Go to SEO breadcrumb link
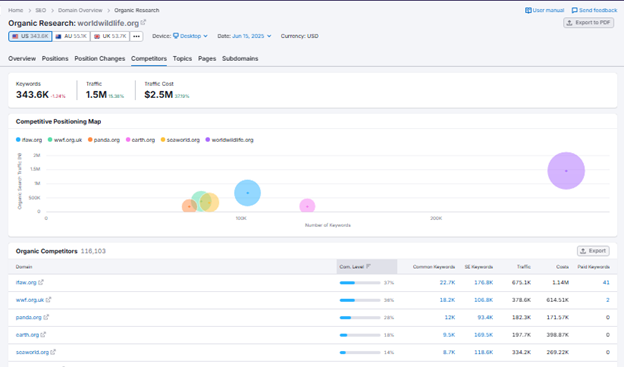Image resolution: width=624 pixels, height=367 pixels. pos(41,10)
